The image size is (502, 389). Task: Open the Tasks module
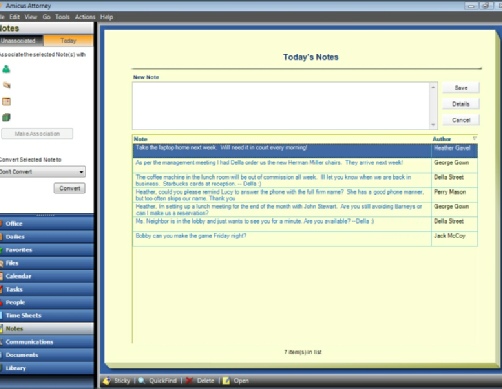tap(47, 289)
